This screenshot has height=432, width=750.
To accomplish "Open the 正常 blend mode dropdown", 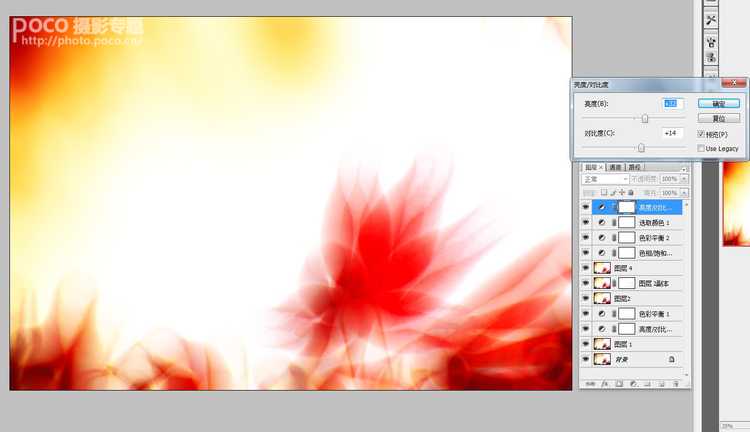I will pos(605,179).
